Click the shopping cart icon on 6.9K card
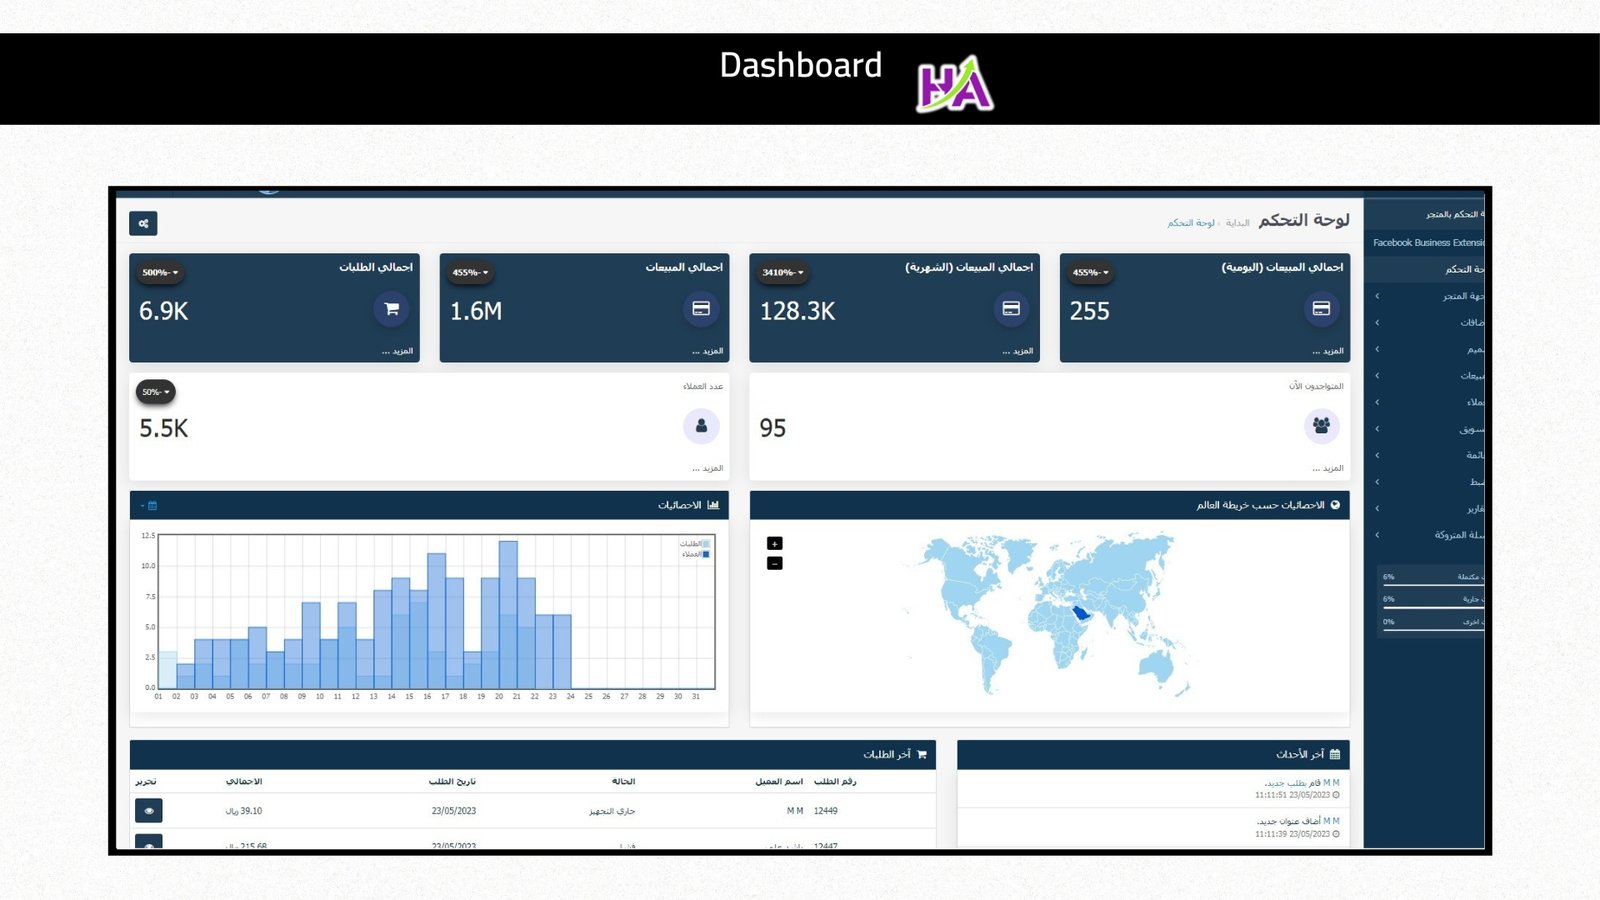Viewport: 1600px width, 900px height. pyautogui.click(x=391, y=309)
